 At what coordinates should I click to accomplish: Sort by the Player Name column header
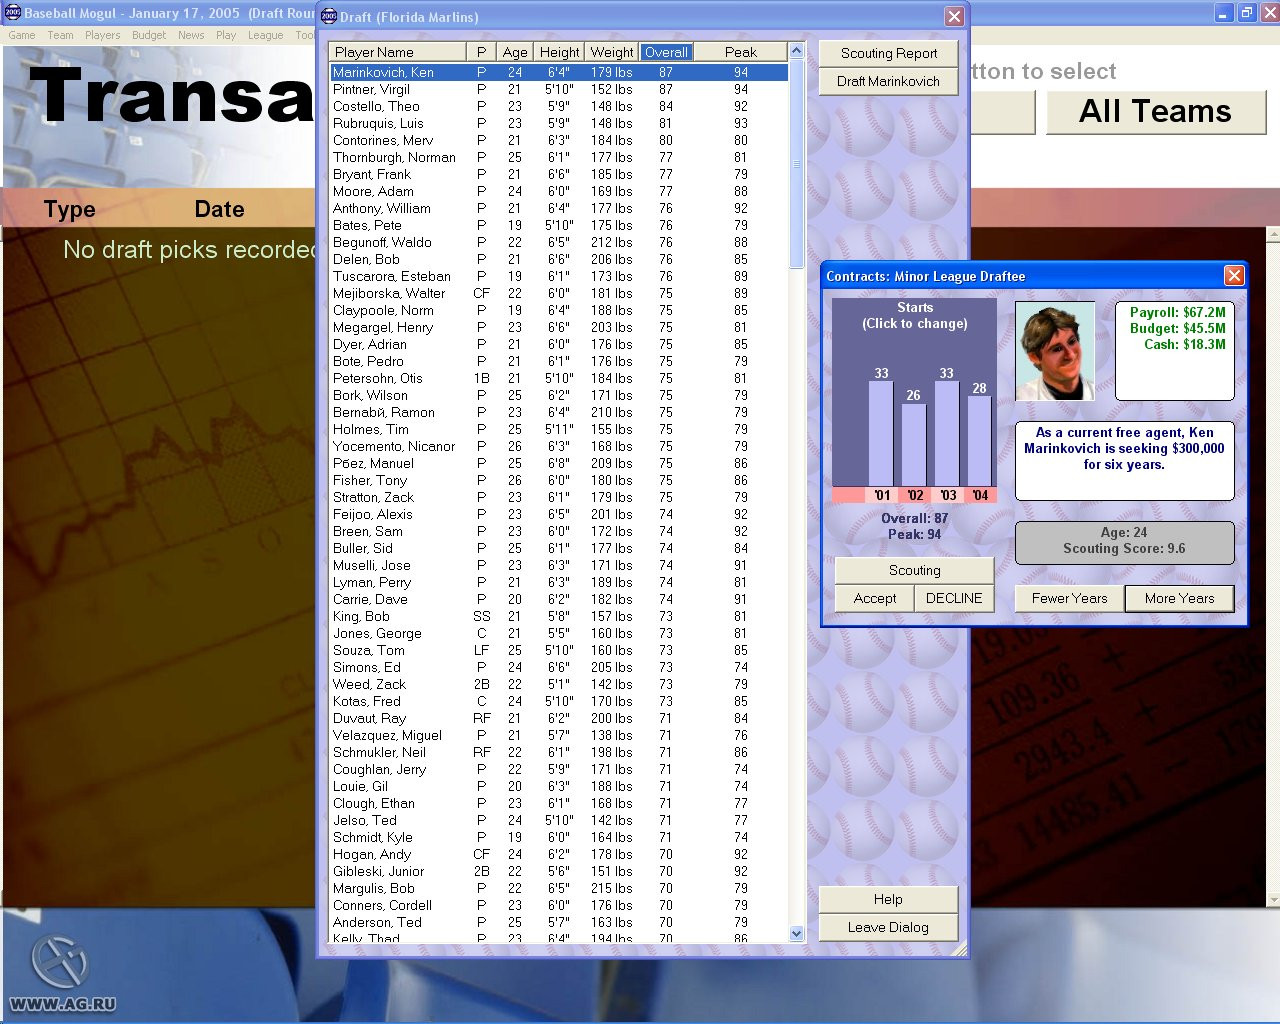(x=398, y=52)
